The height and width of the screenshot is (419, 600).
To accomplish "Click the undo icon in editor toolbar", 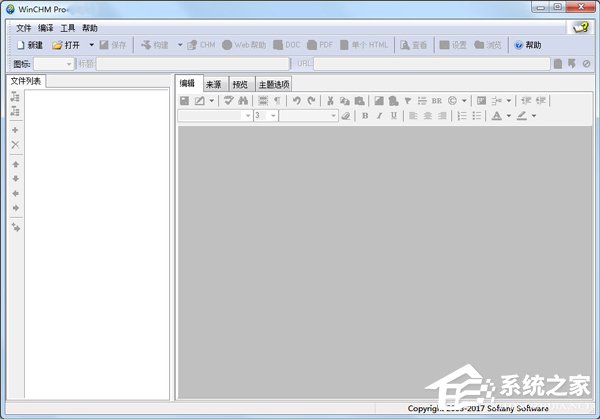I will point(296,101).
